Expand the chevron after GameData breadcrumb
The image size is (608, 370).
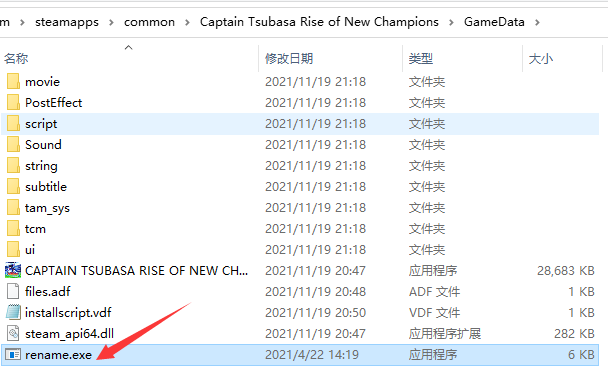pos(537,22)
